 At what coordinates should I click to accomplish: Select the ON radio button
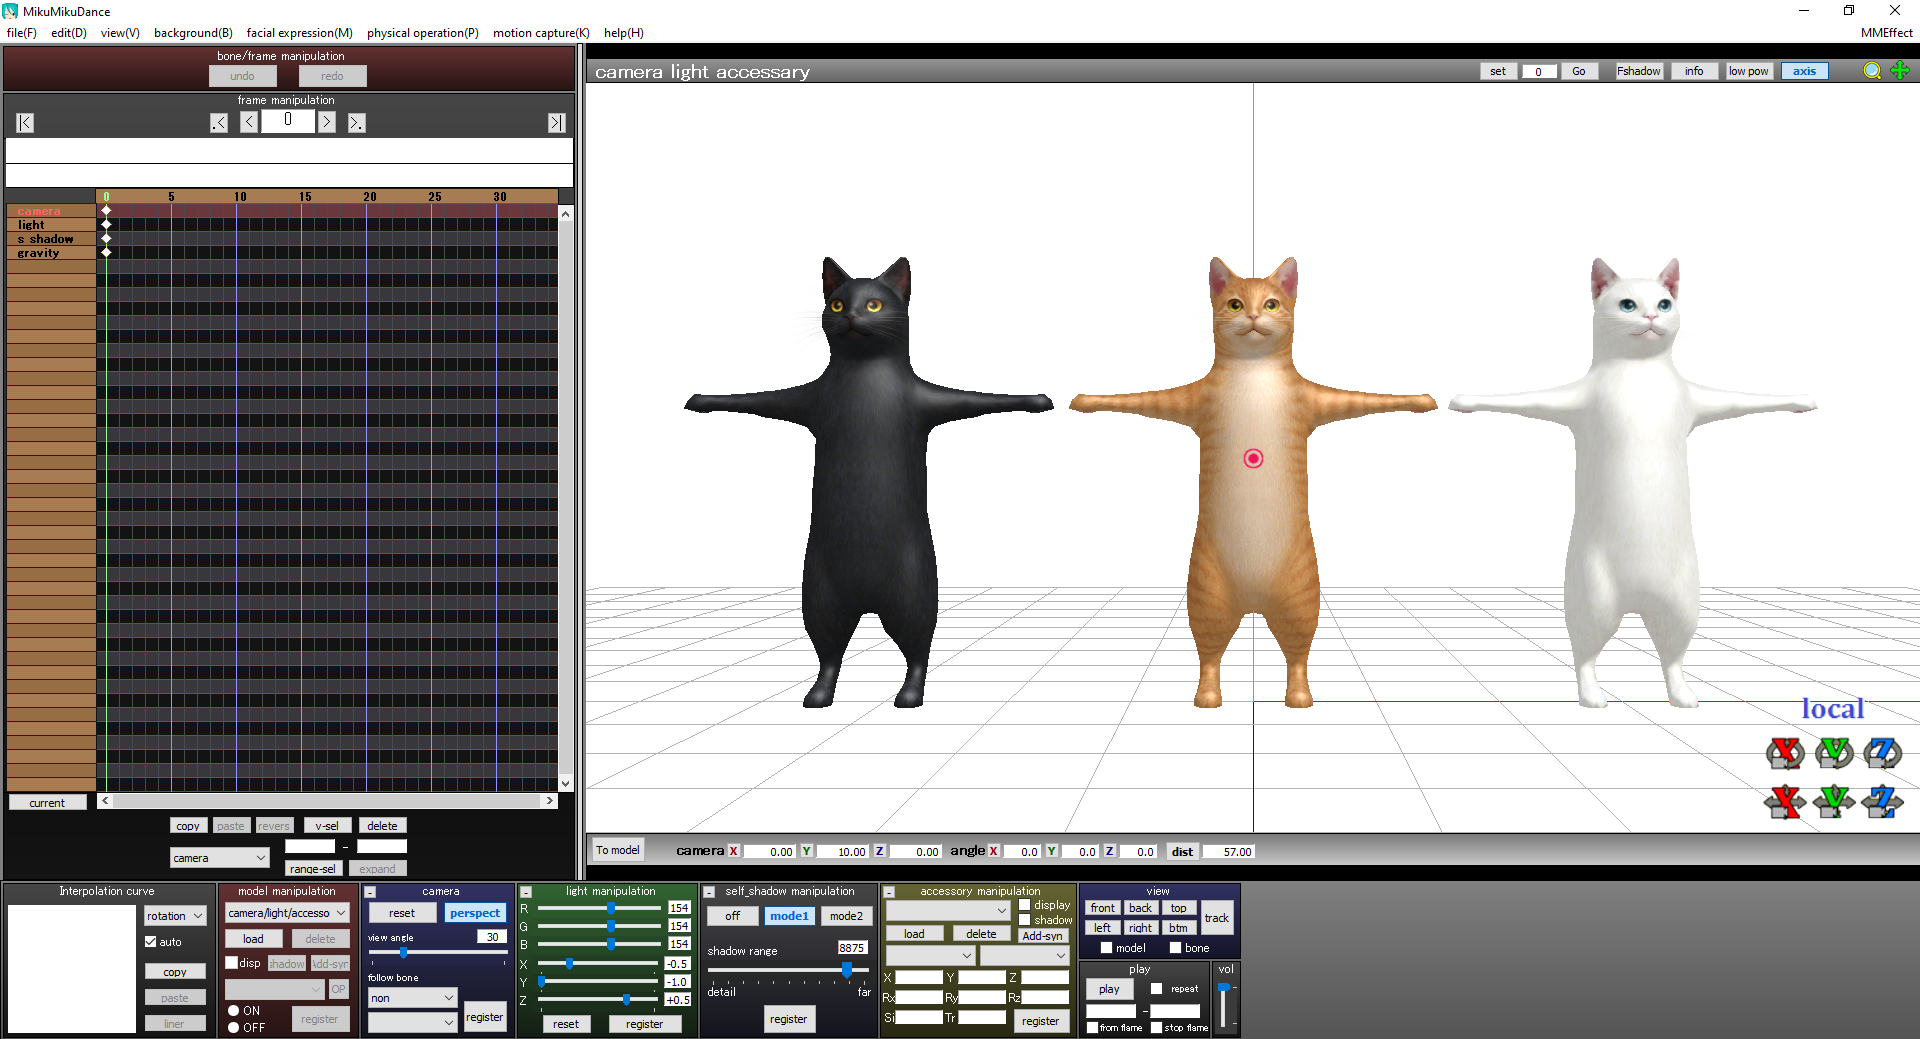click(x=234, y=1011)
